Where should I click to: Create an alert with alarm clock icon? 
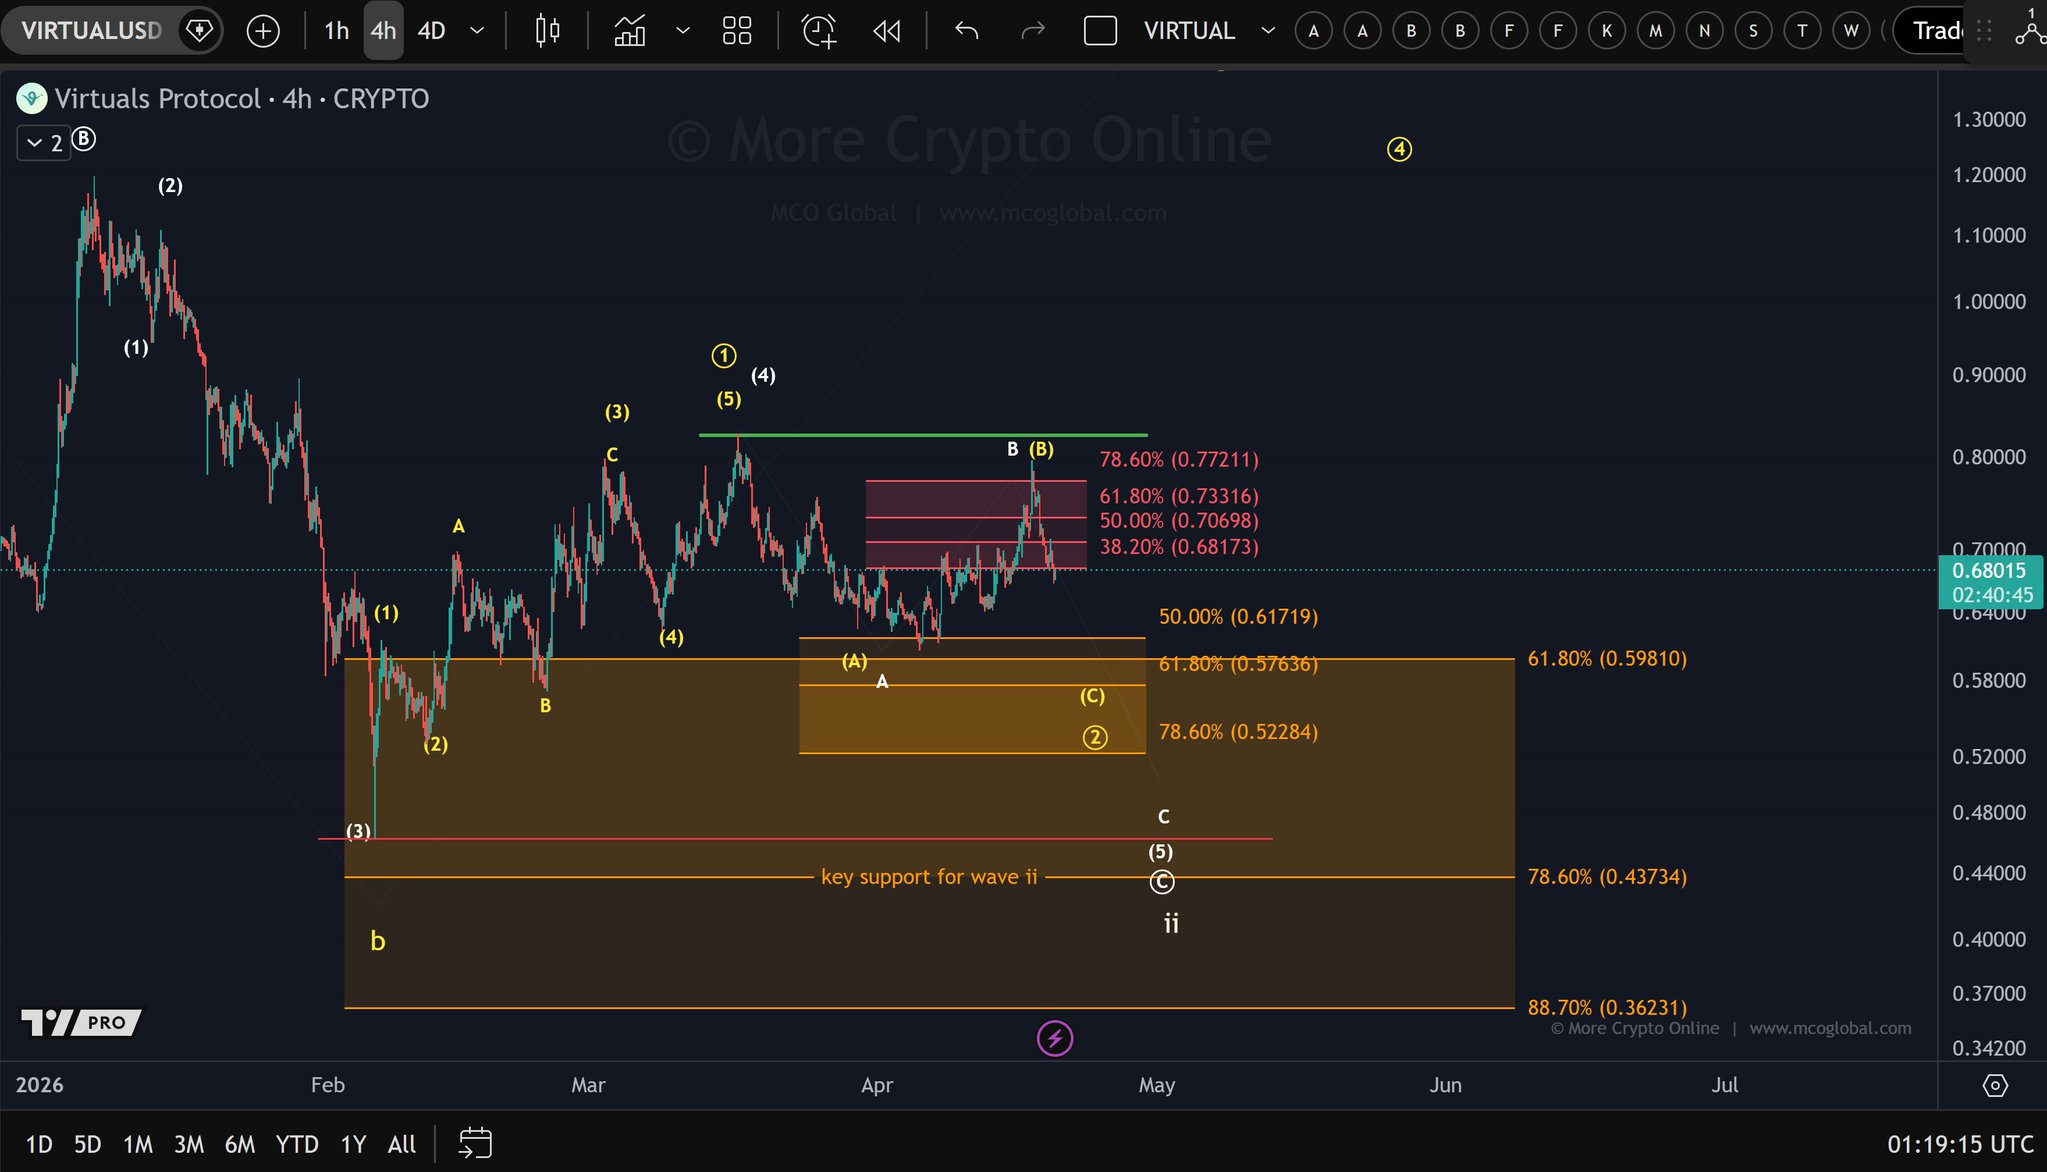click(819, 31)
